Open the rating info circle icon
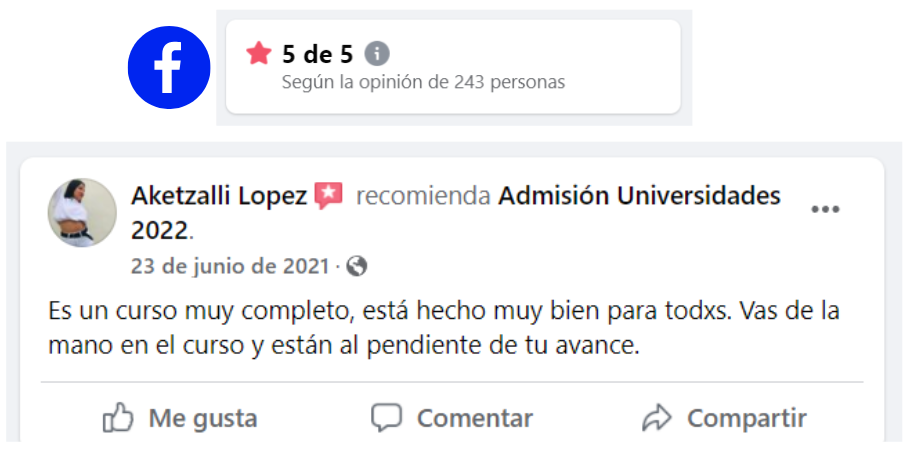 [377, 53]
